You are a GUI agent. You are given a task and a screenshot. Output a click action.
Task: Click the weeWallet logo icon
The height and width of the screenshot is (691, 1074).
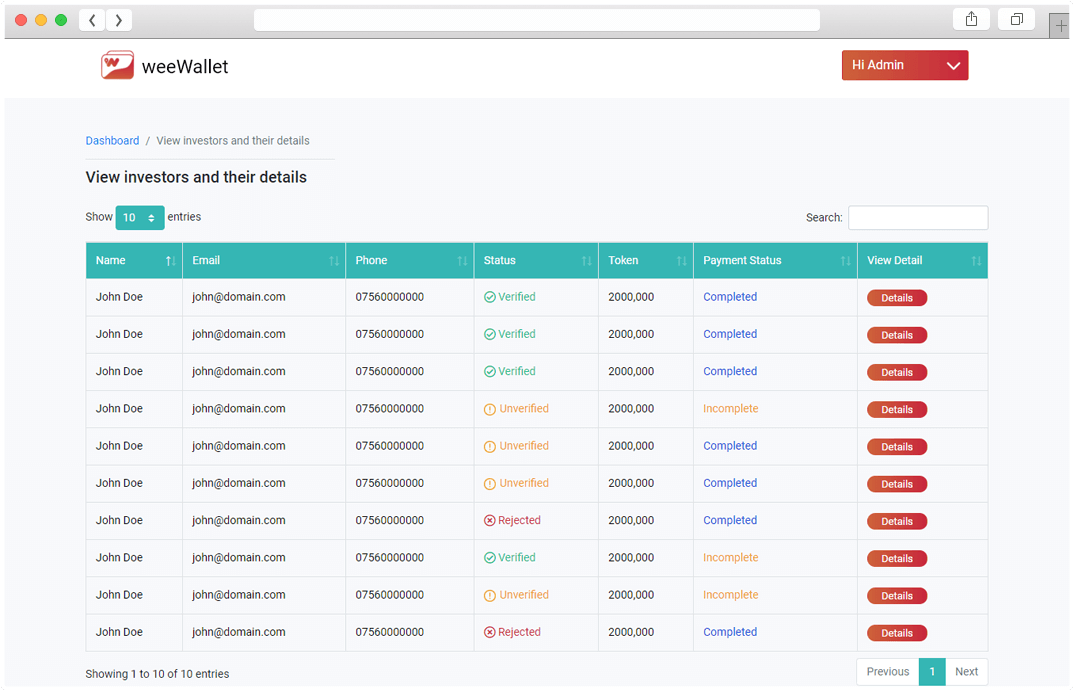[x=117, y=66]
